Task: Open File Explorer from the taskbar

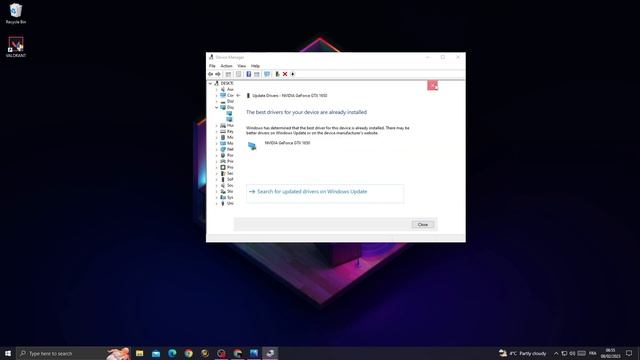Action: [140, 353]
